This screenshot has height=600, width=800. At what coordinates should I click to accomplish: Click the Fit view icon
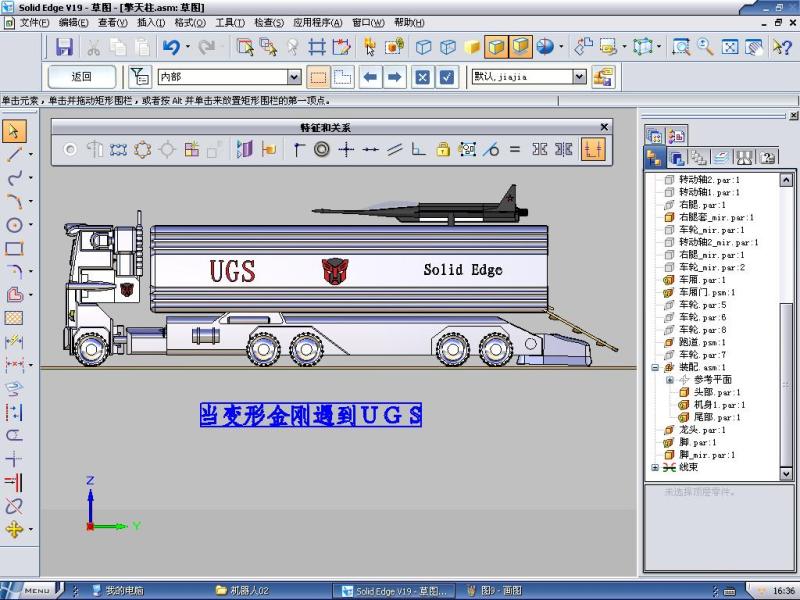[730, 47]
